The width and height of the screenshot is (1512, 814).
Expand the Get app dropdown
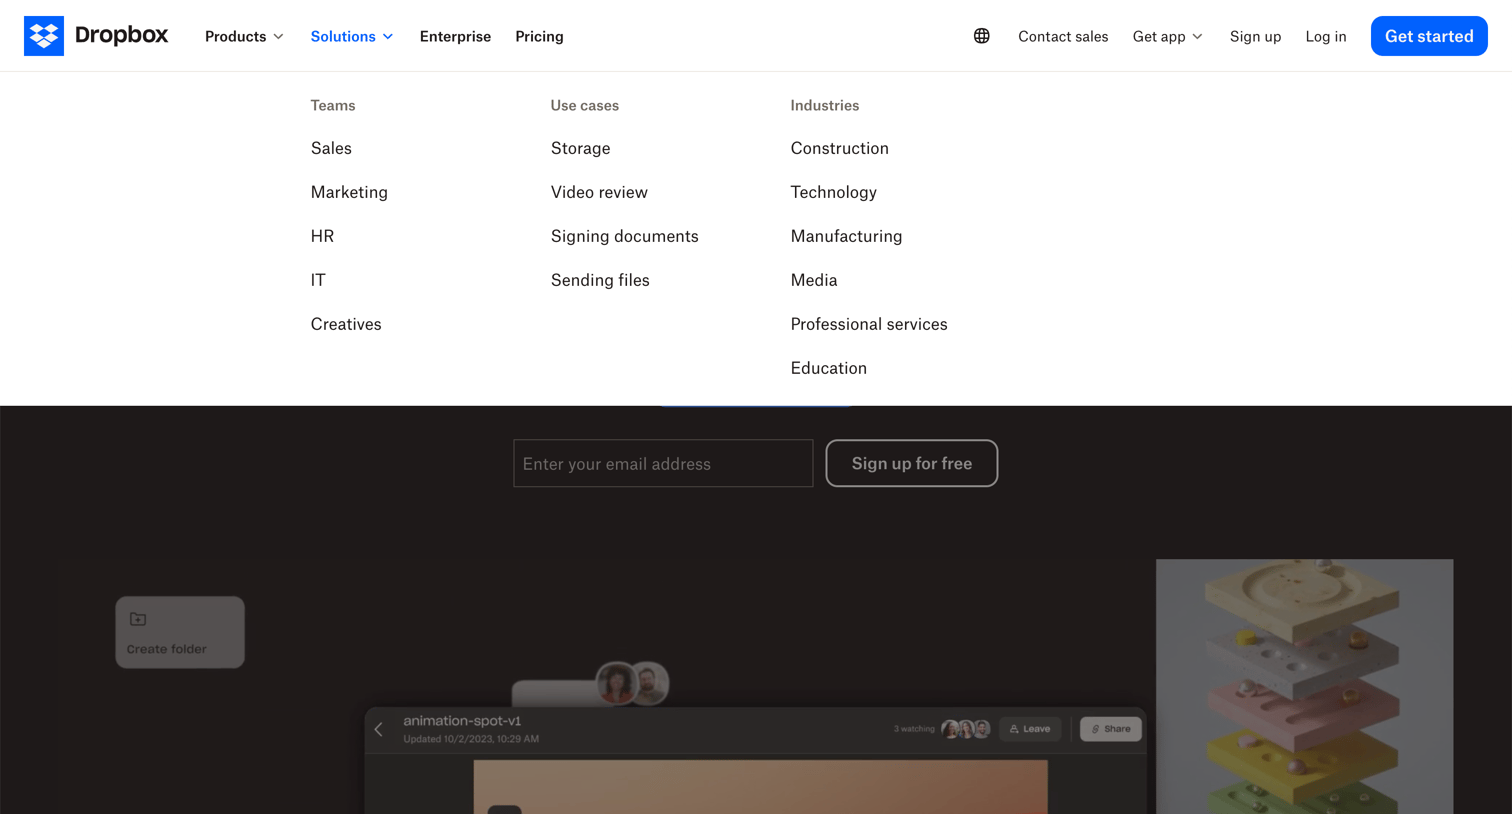(x=1167, y=36)
